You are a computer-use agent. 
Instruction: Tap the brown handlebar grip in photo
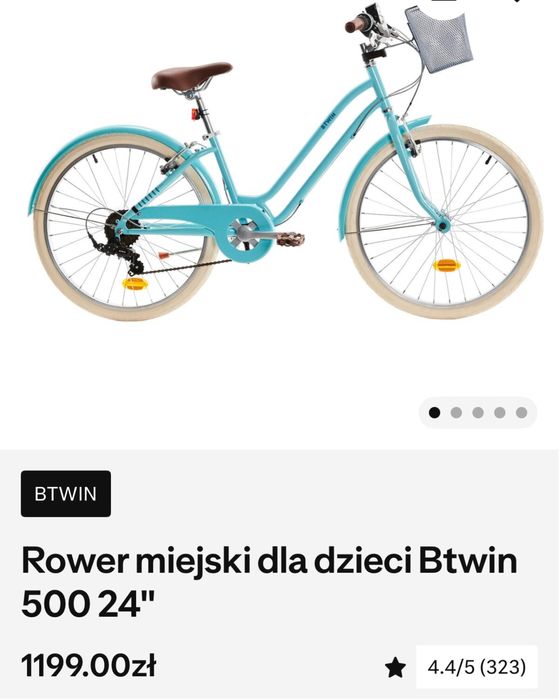[356, 25]
